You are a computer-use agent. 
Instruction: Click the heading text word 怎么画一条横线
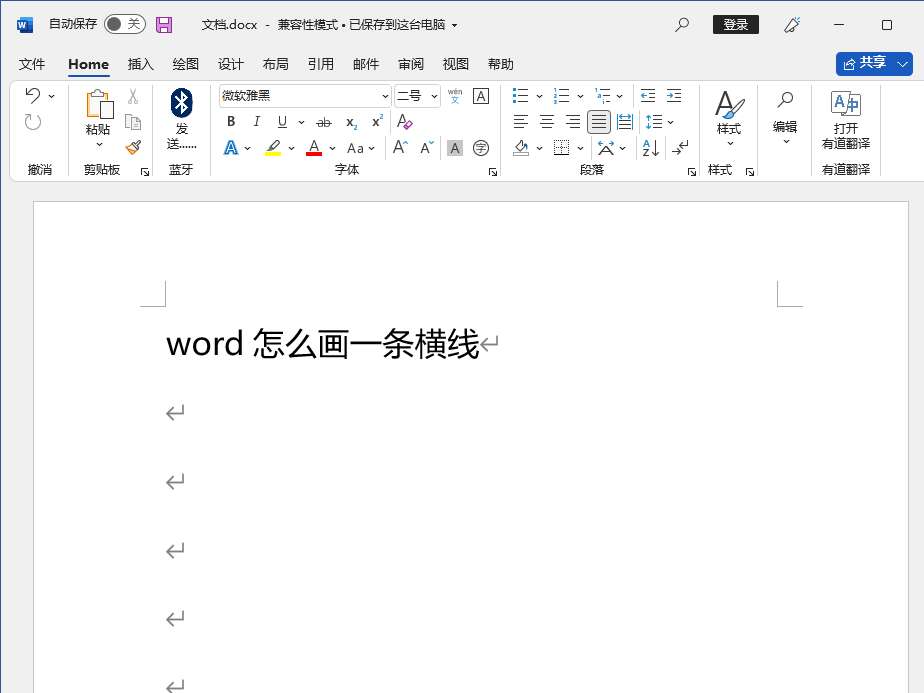[x=366, y=344]
